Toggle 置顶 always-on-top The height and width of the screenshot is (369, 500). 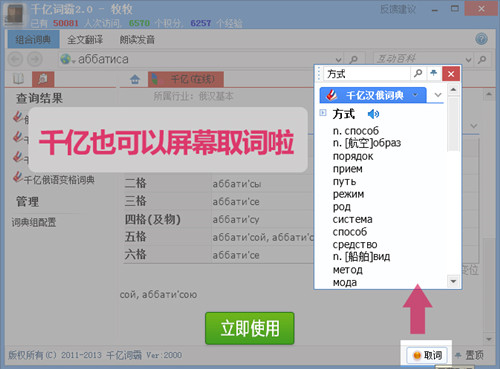pyautogui.click(x=470, y=355)
